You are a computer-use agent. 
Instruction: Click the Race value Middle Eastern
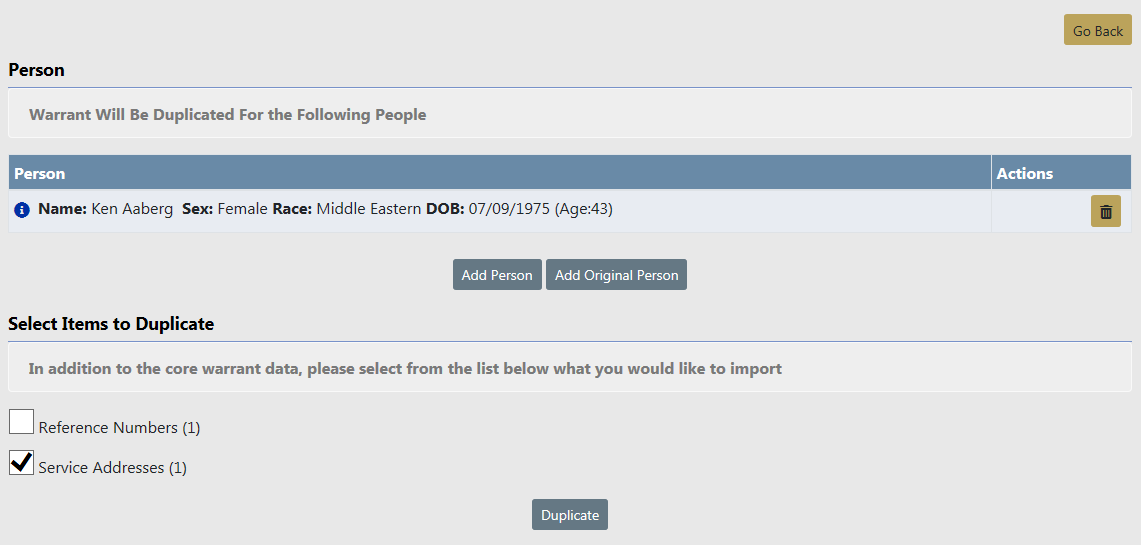[368, 210]
